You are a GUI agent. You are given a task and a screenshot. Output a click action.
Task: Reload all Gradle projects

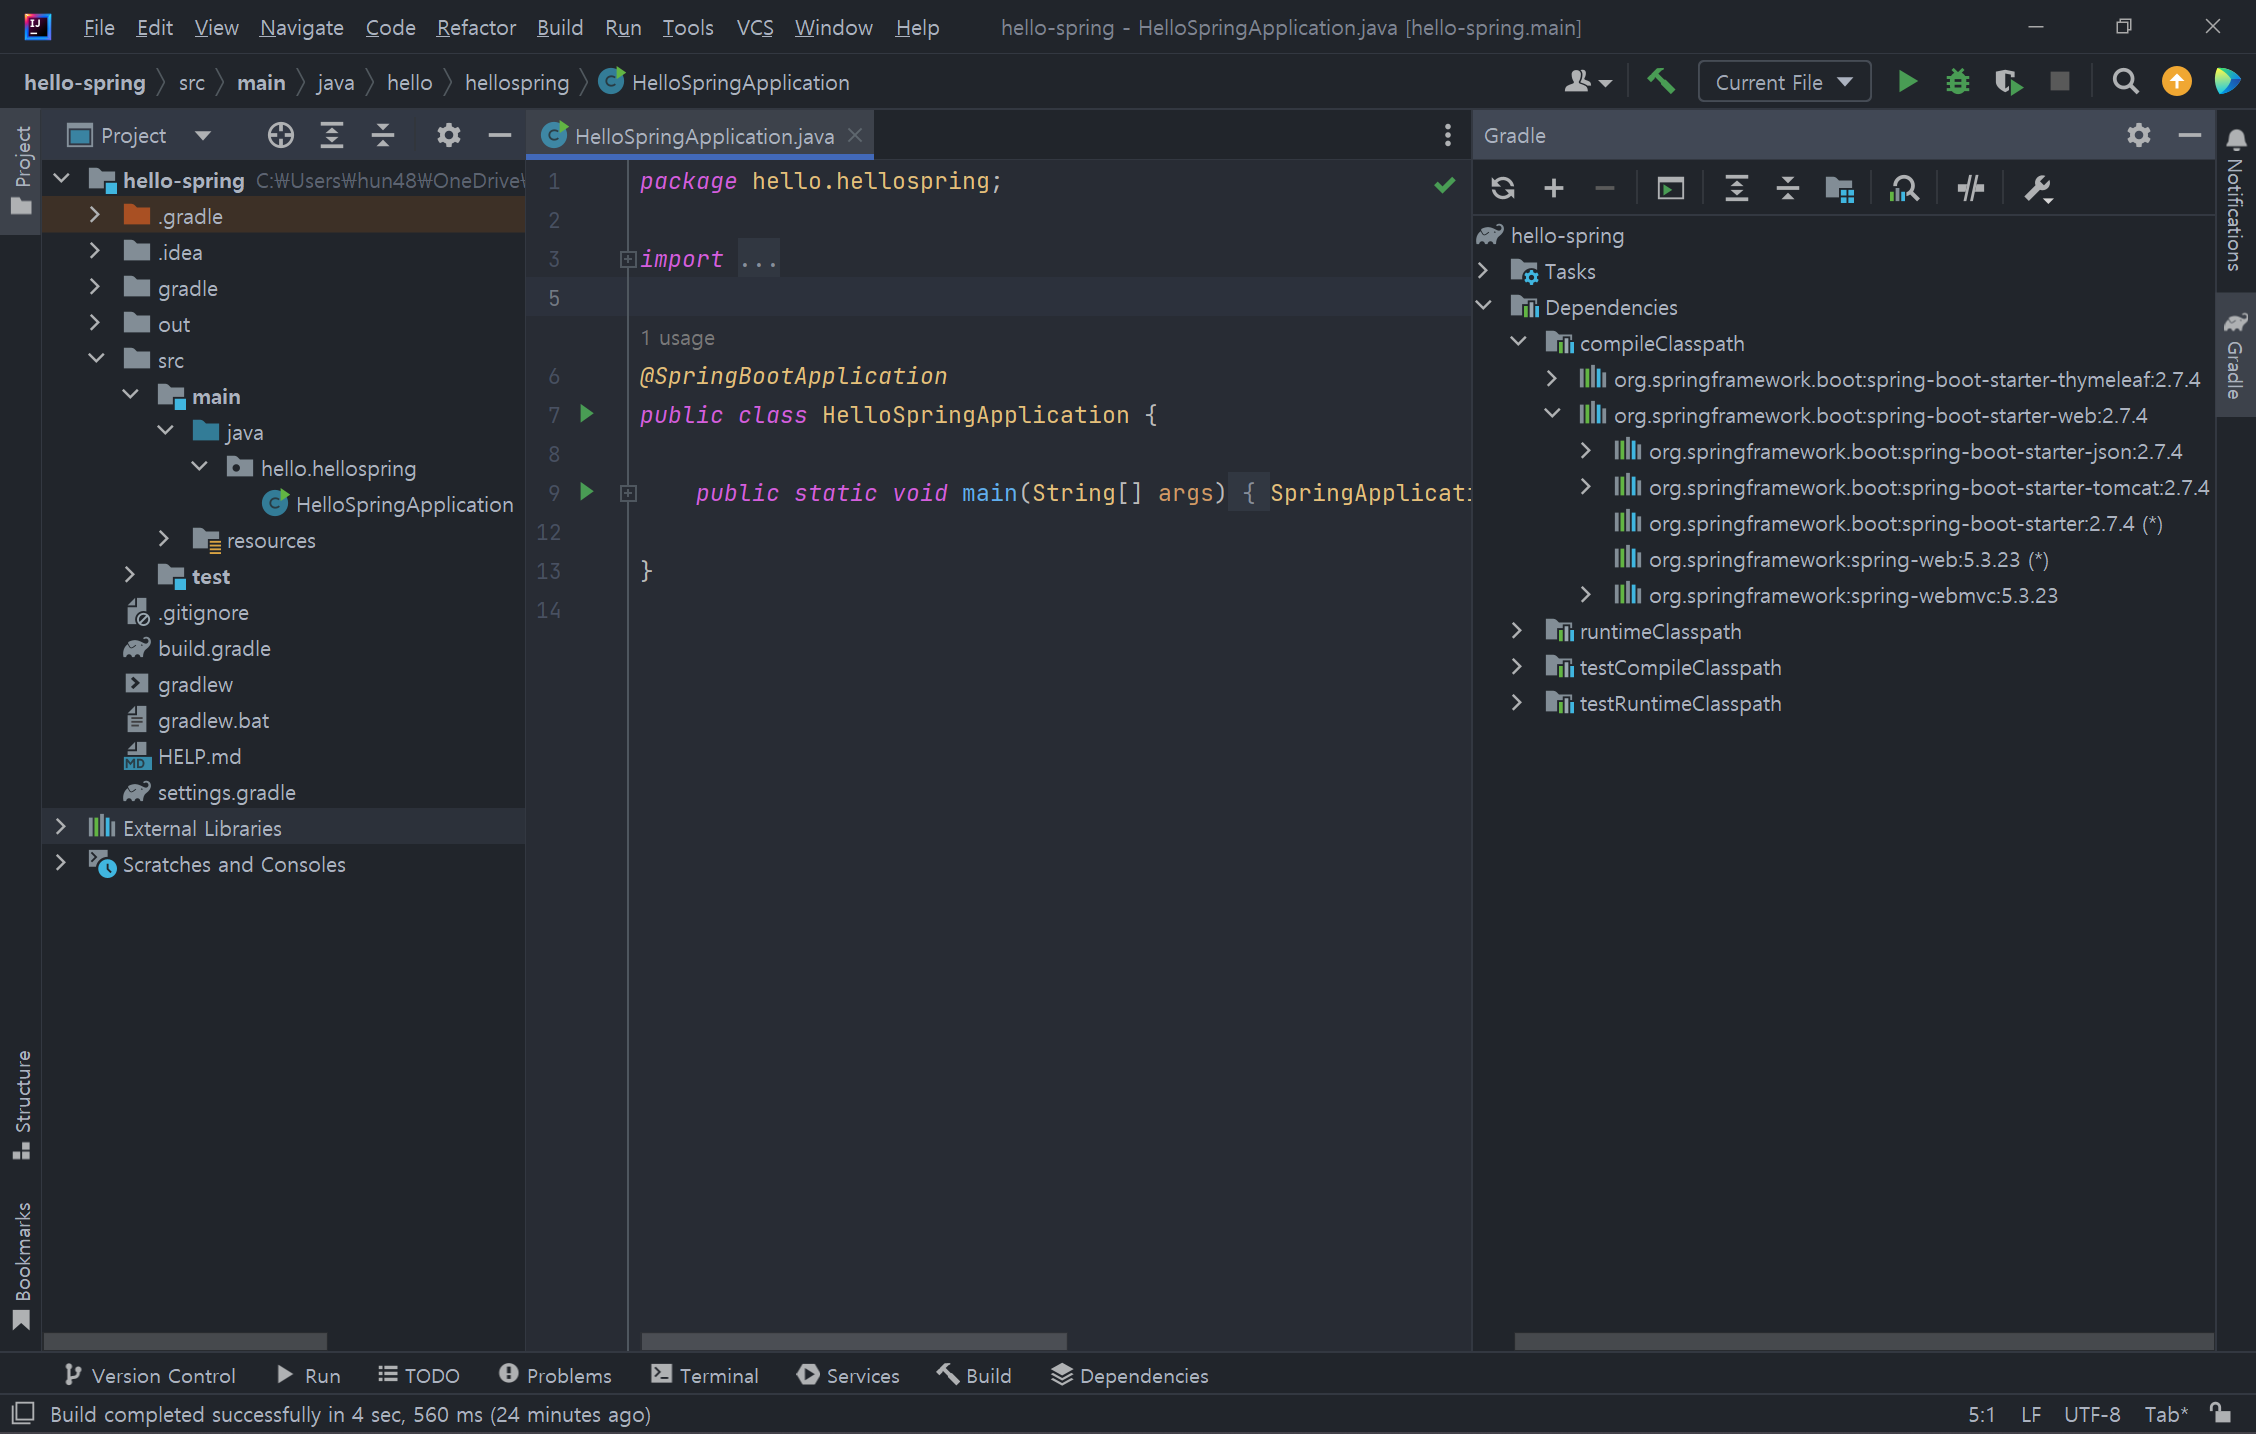click(1503, 188)
